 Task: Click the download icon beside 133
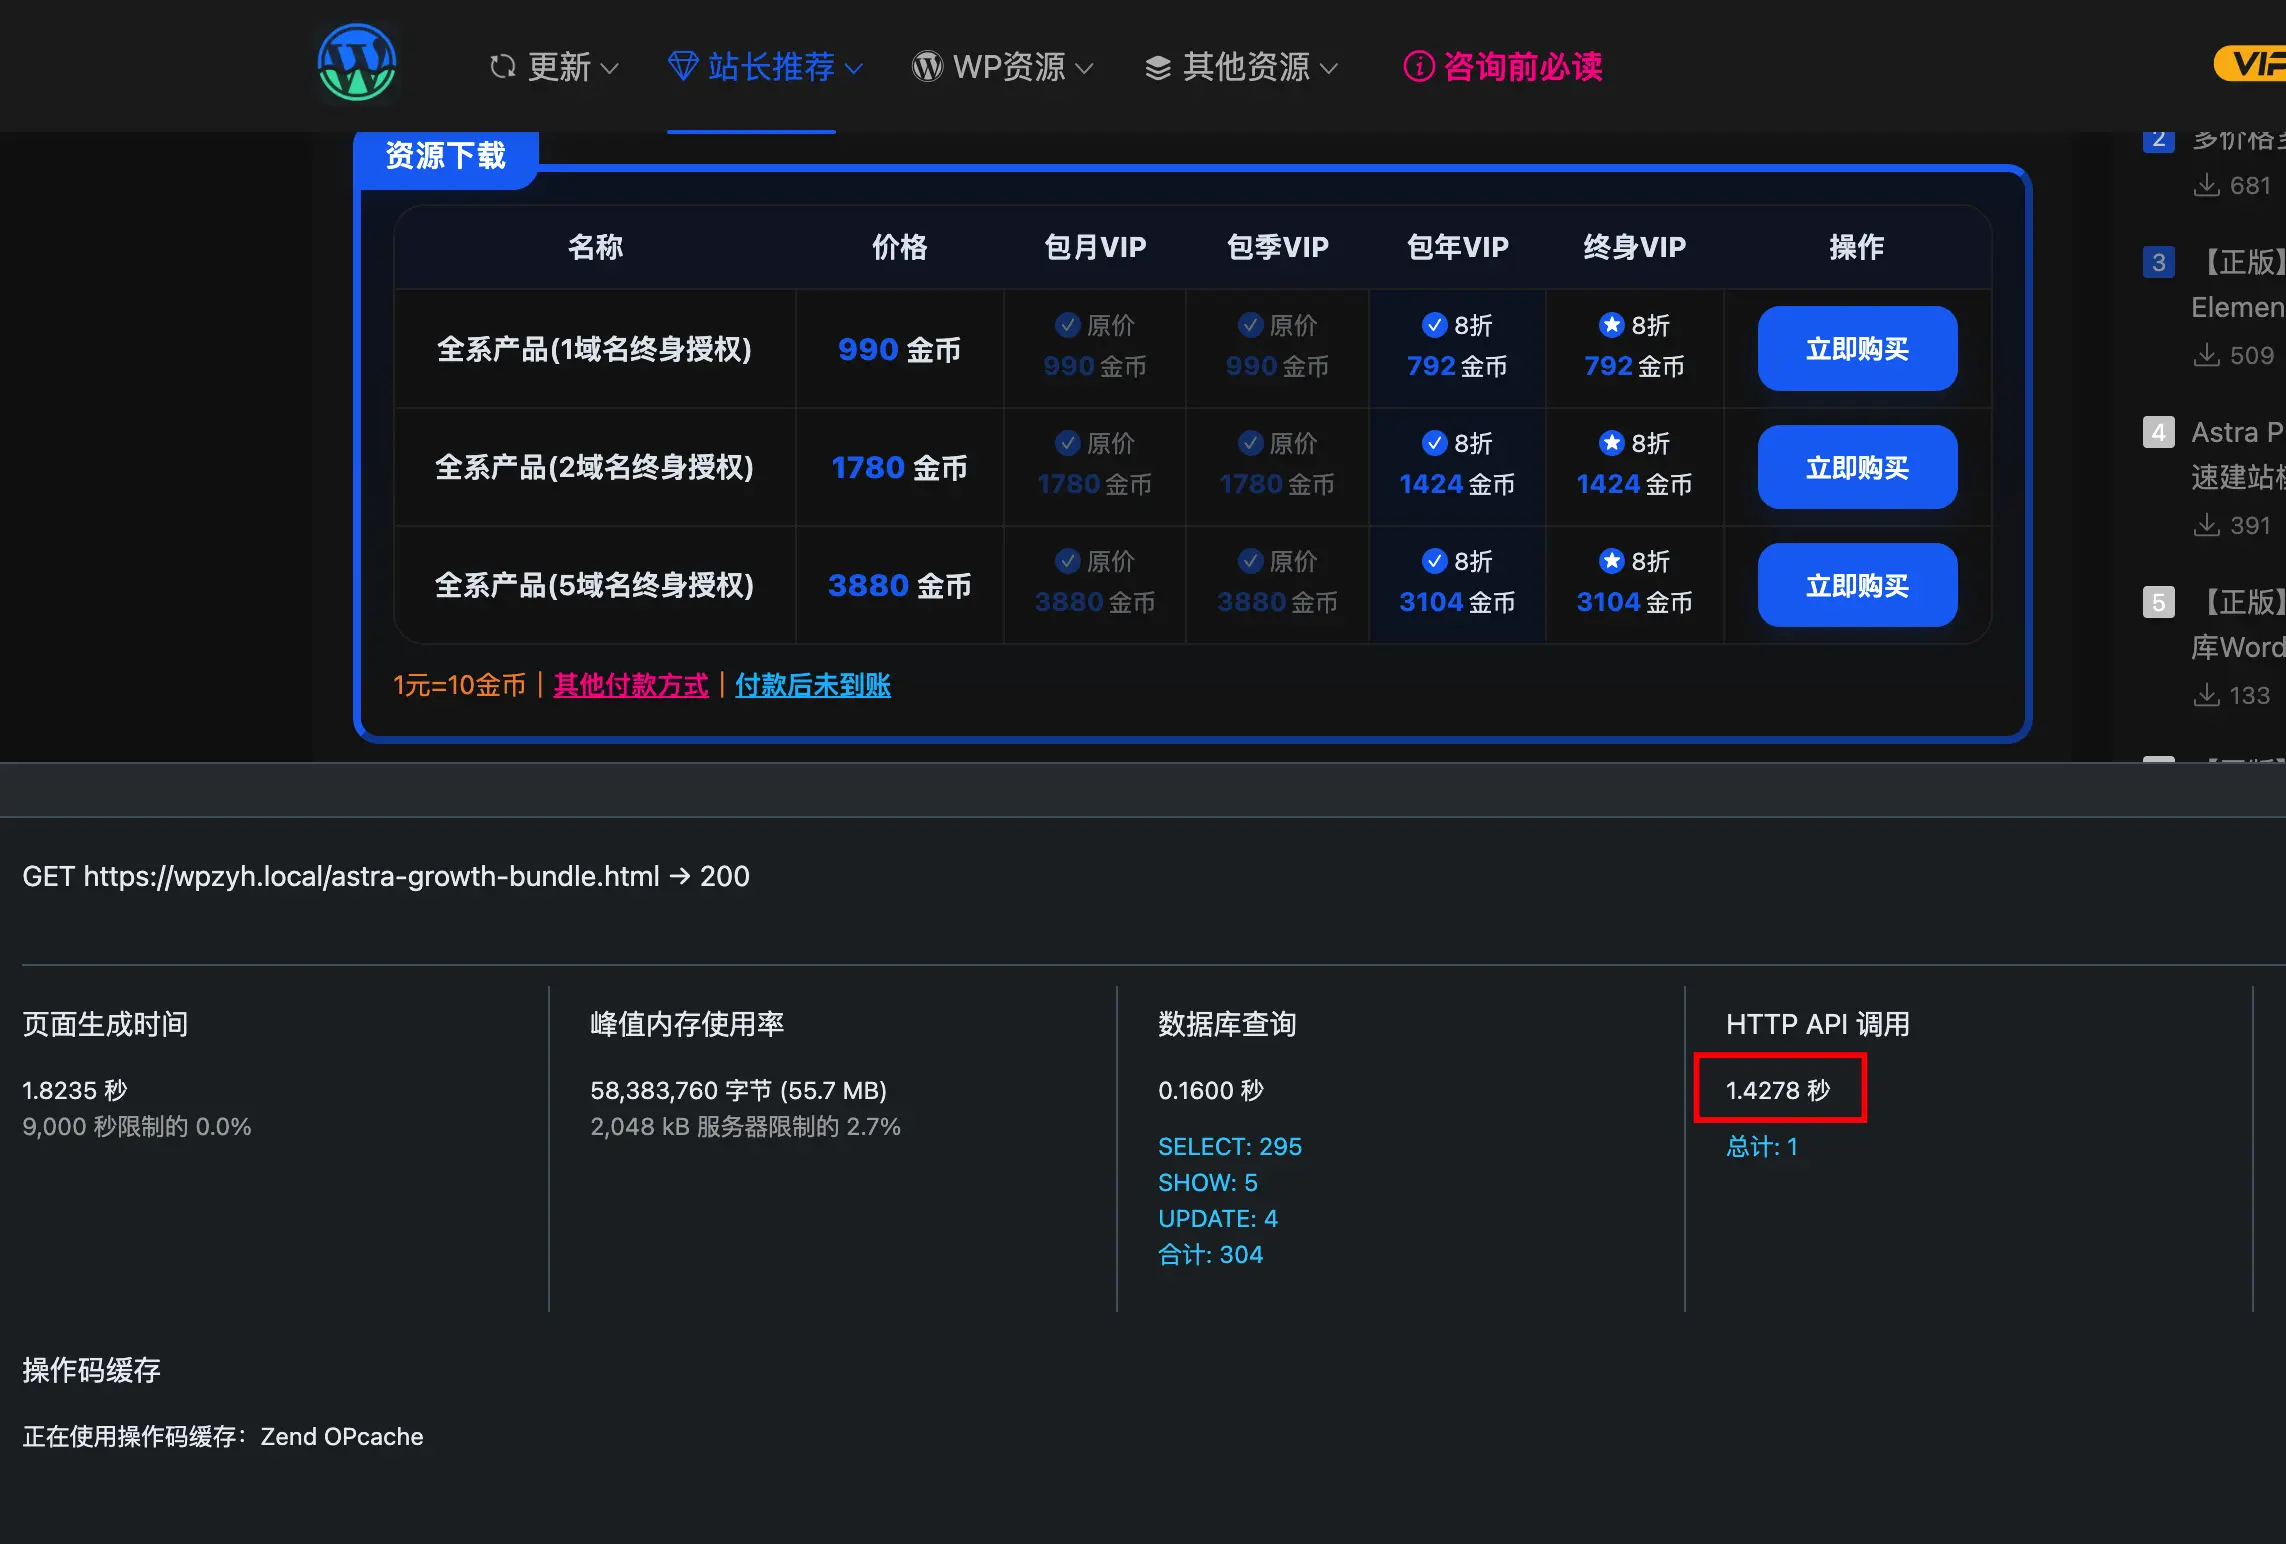point(2206,695)
